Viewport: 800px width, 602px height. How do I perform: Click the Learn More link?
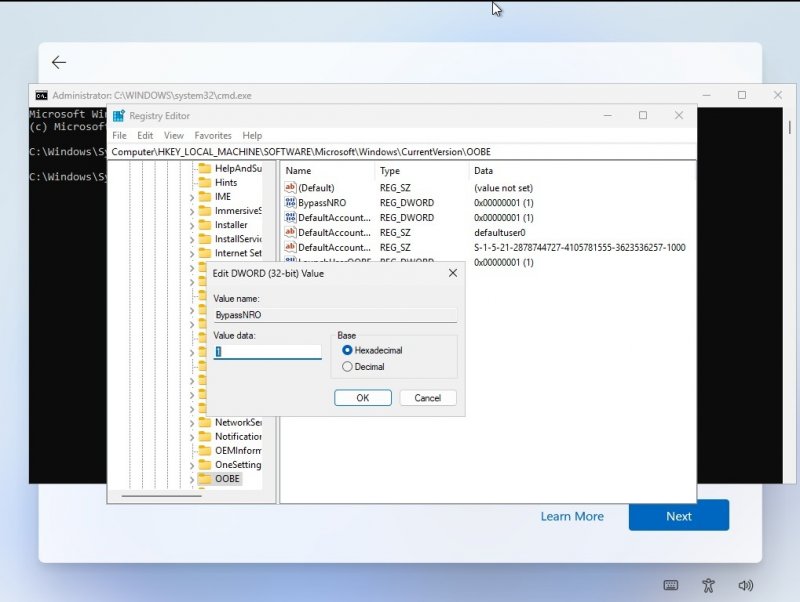coord(572,516)
